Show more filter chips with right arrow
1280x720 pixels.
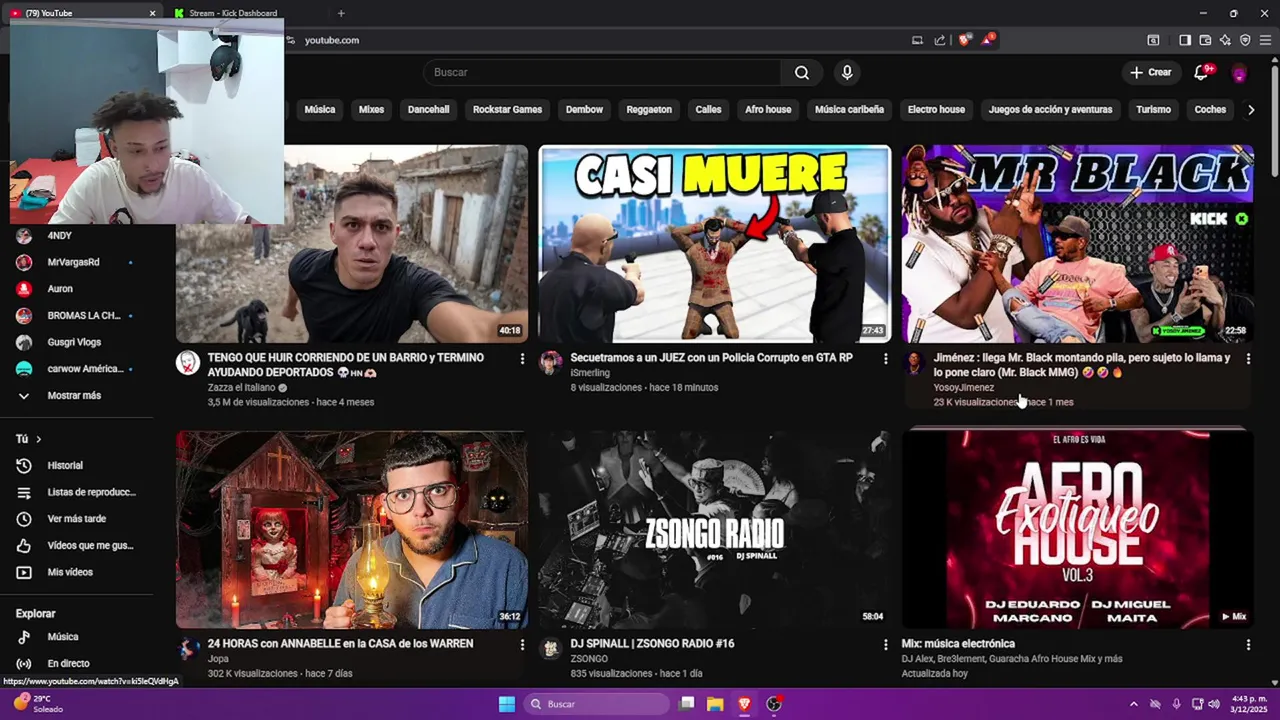1251,110
